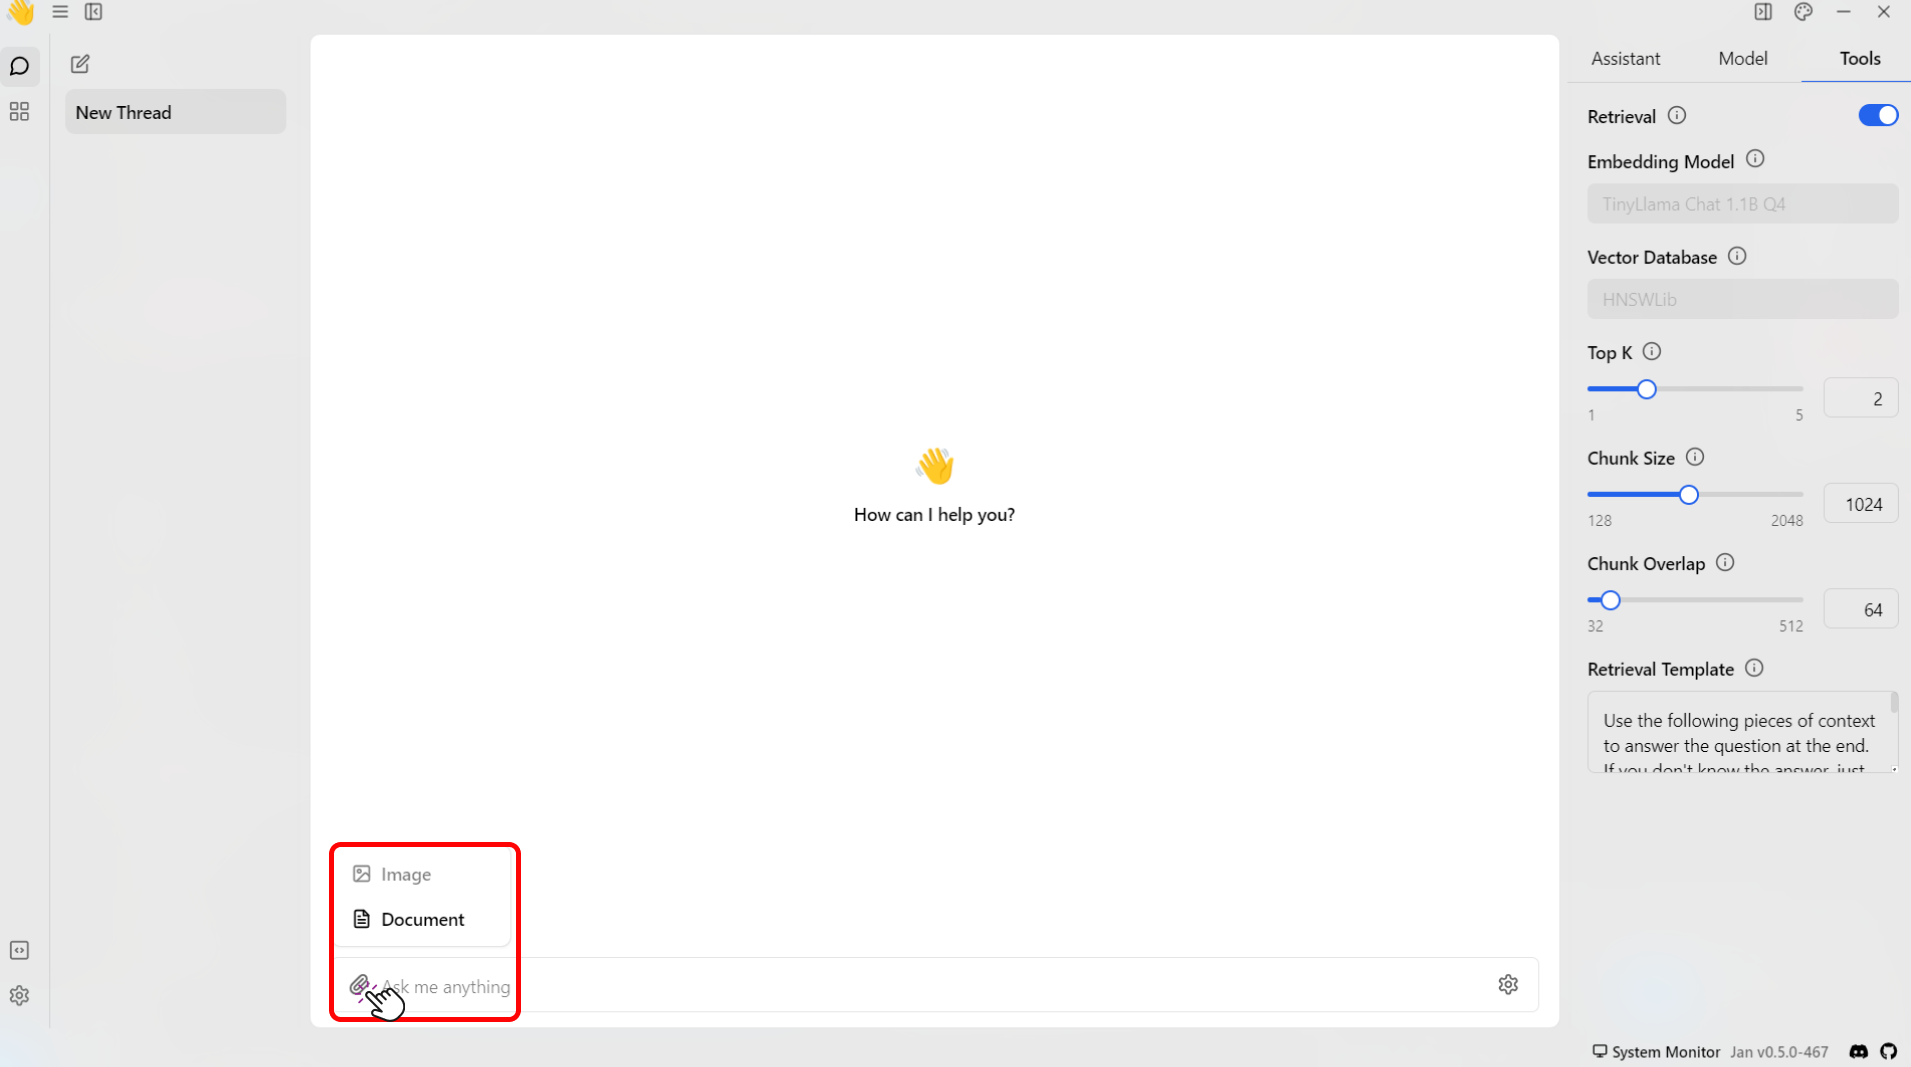Click the Retrieval Template scrollbar
The height and width of the screenshot is (1067, 1911).
click(1894, 703)
